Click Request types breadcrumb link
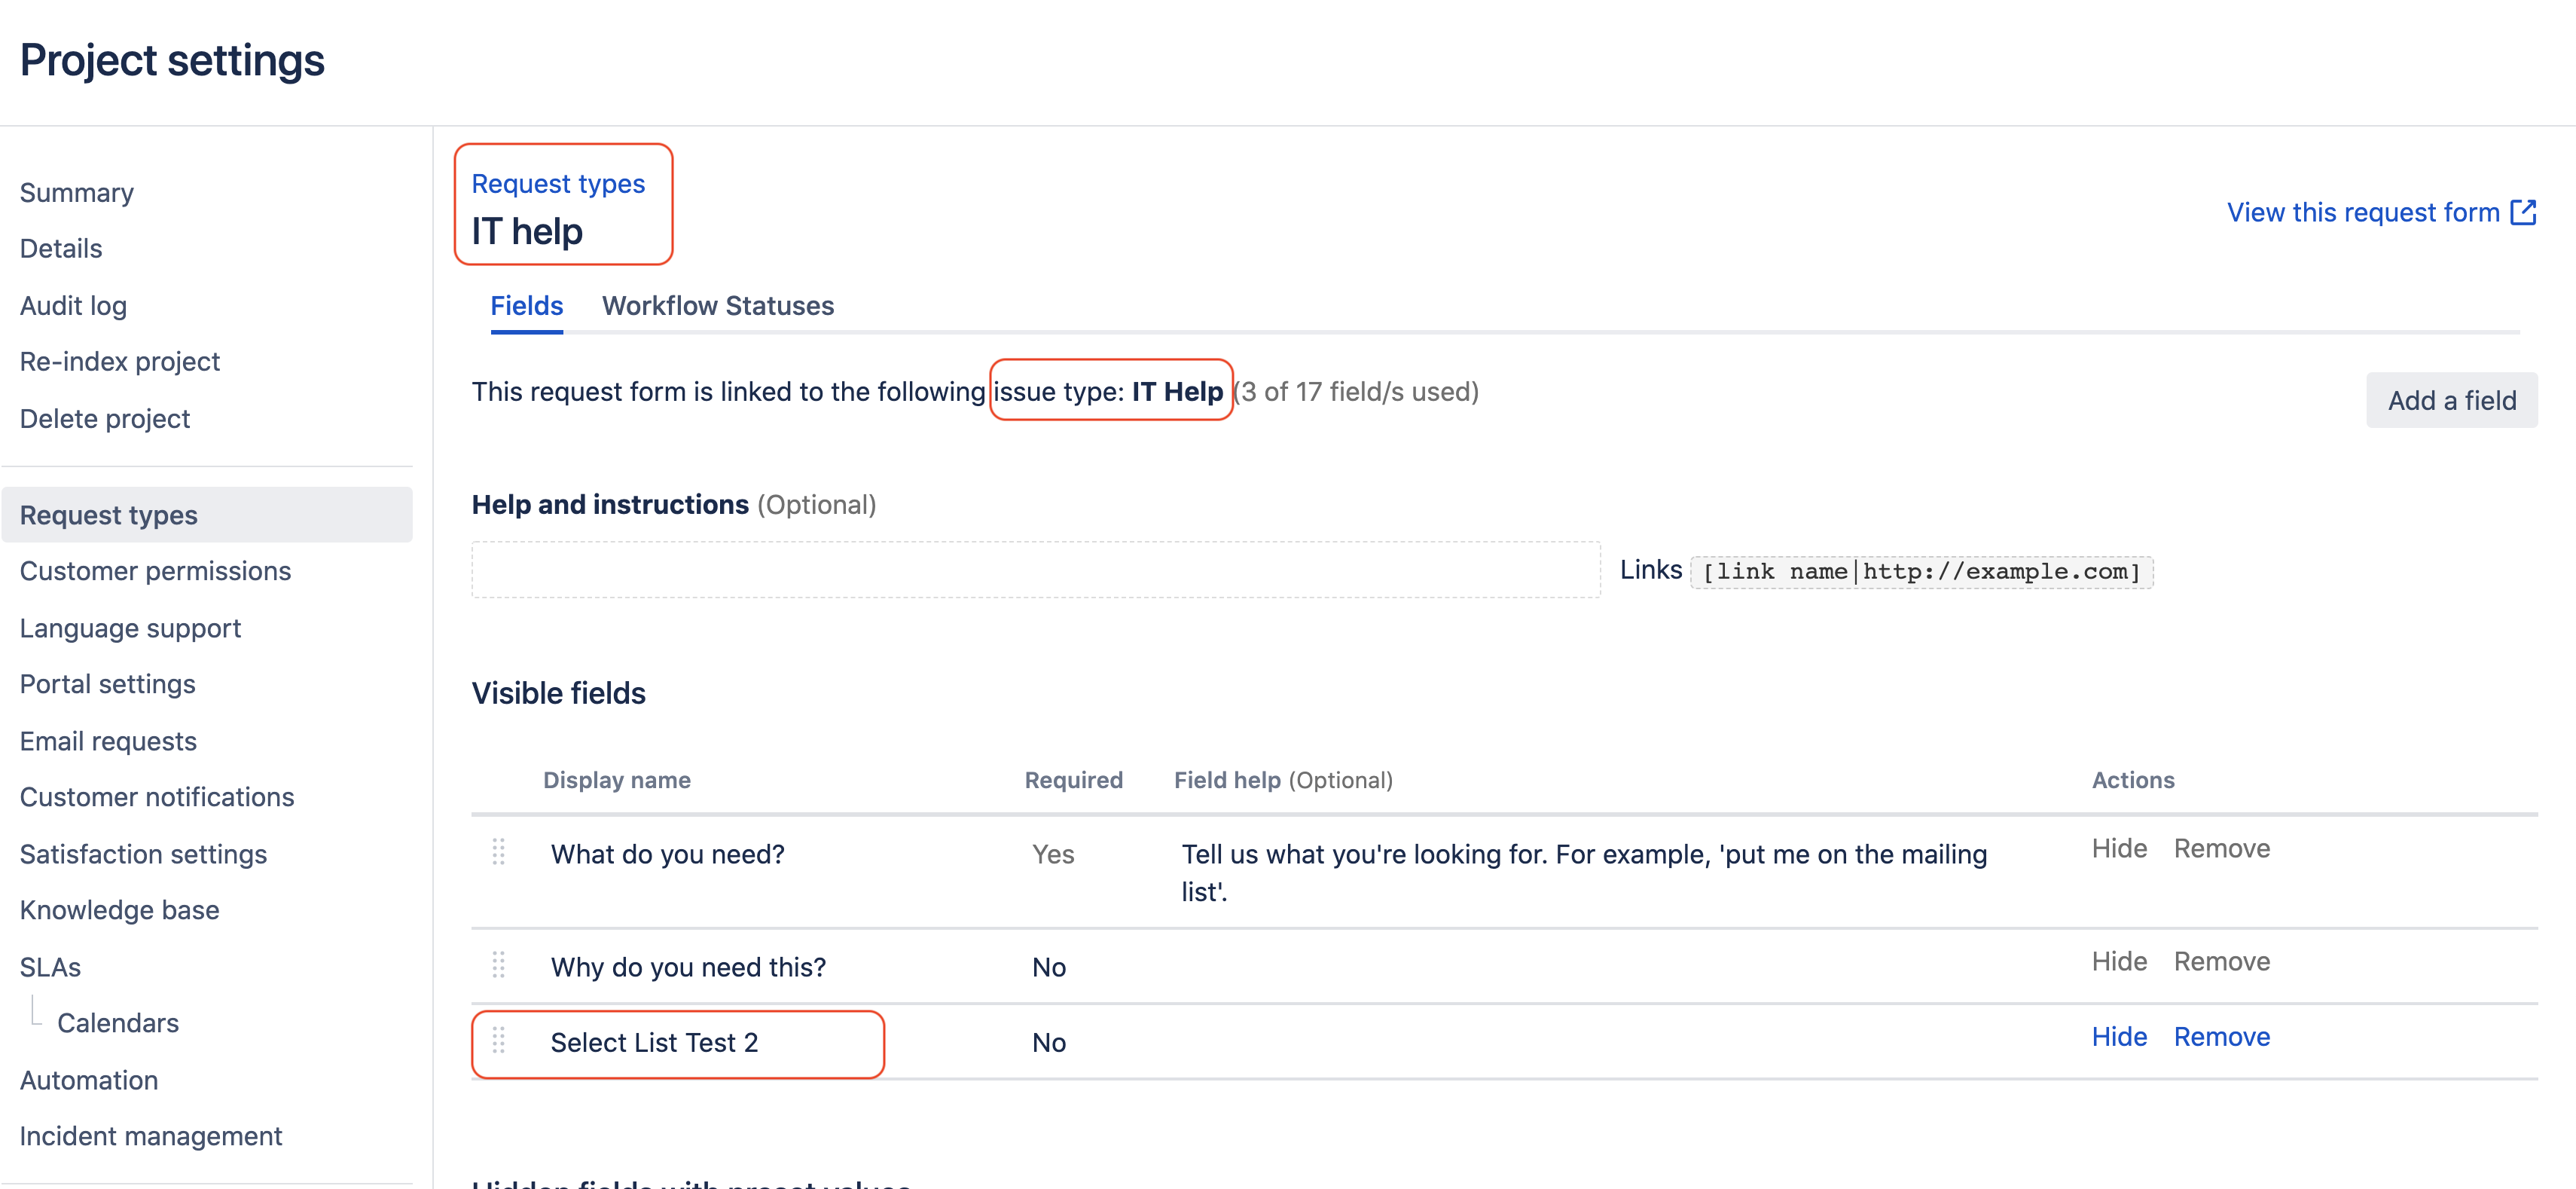2576x1189 pixels. (x=558, y=184)
